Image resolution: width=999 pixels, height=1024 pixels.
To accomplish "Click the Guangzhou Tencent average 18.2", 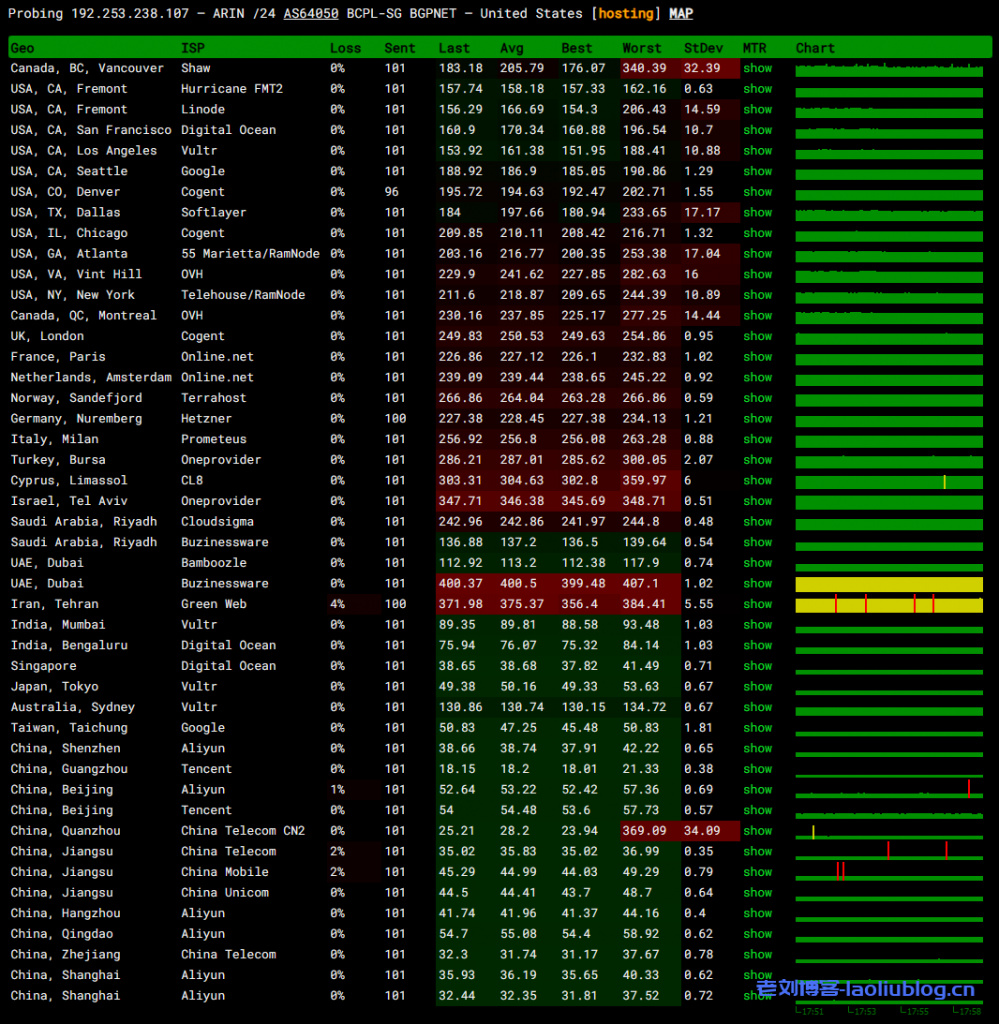I will click(515, 769).
